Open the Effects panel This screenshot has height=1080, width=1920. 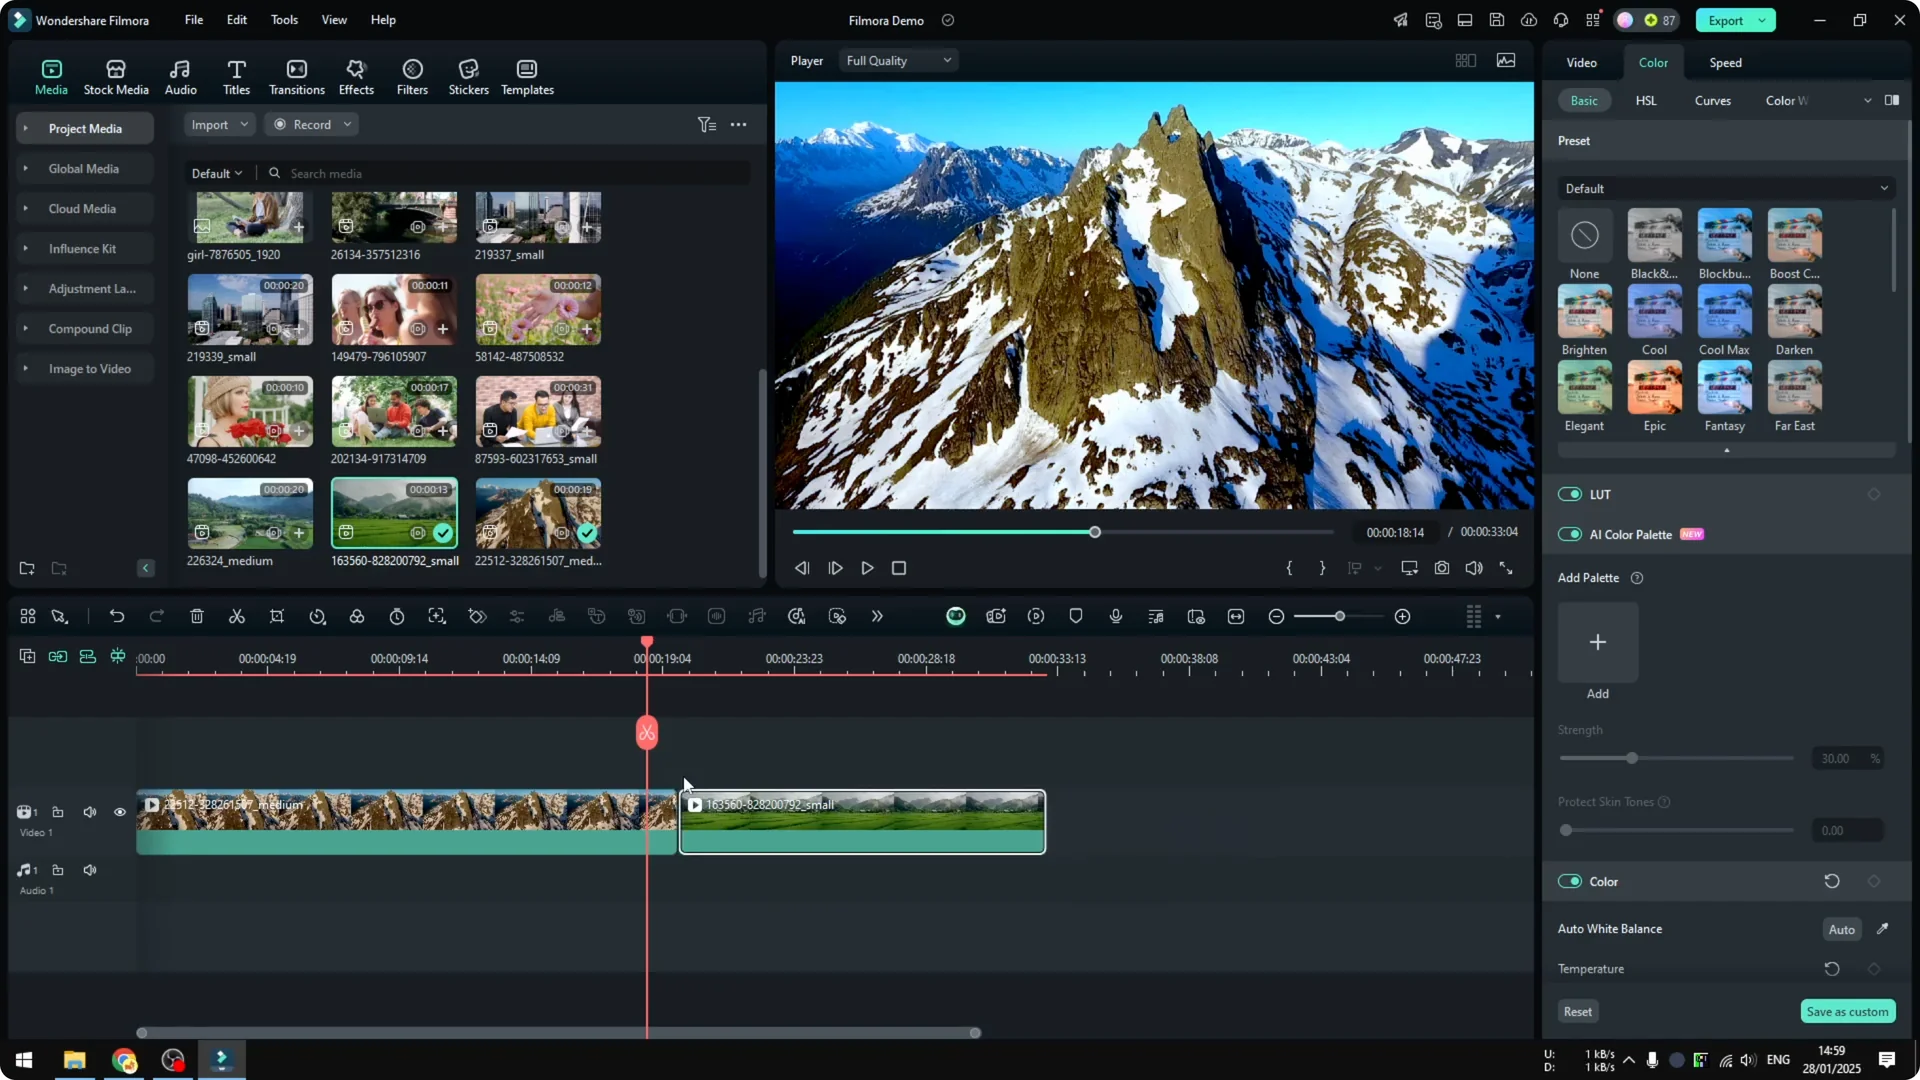tap(356, 77)
